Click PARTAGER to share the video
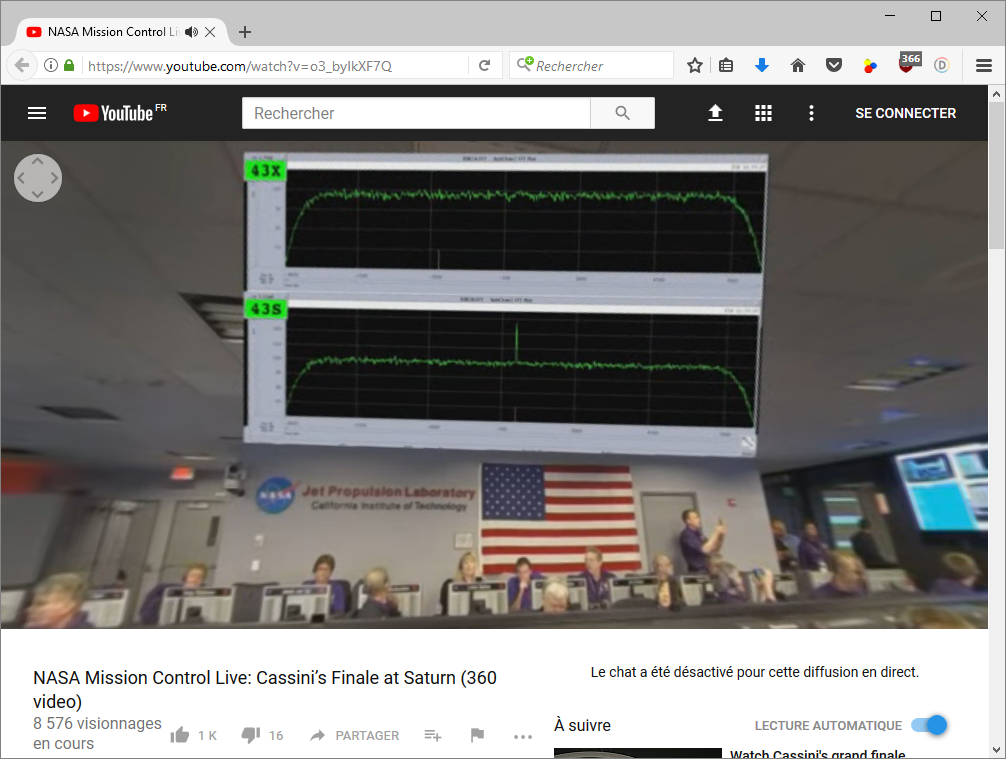 coord(355,735)
